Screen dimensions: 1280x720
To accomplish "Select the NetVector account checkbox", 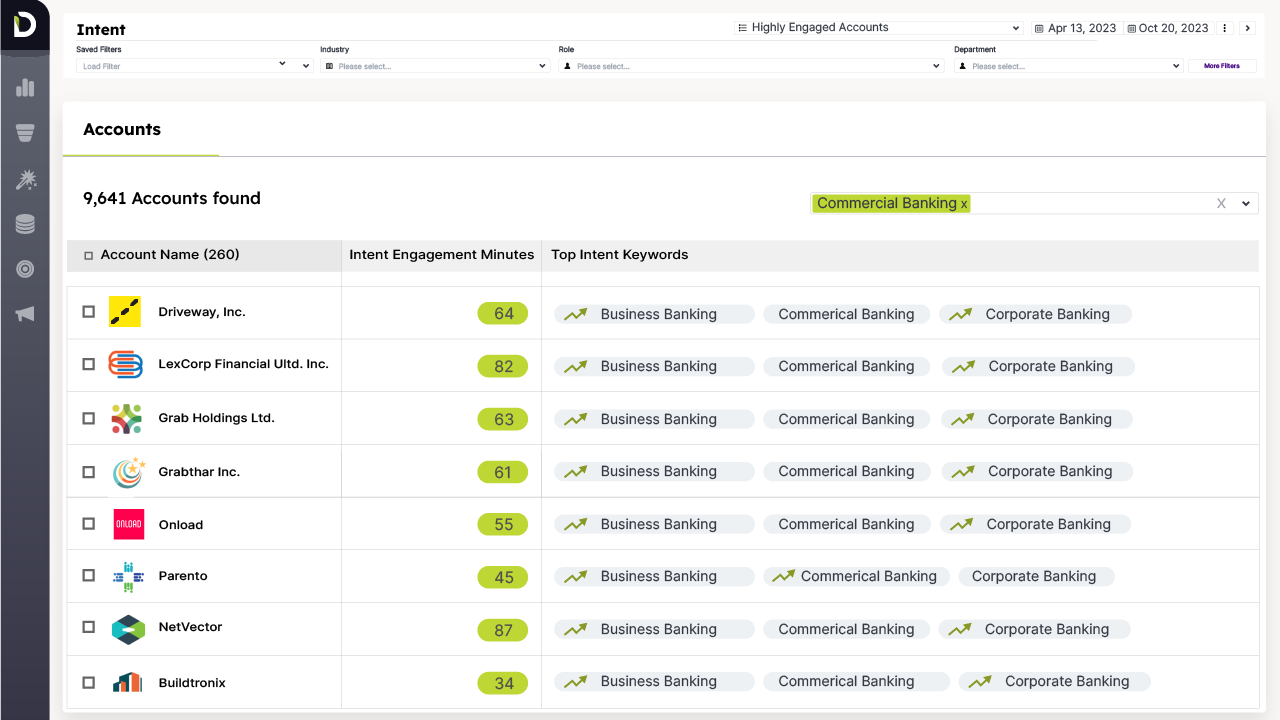I will click(x=88, y=627).
